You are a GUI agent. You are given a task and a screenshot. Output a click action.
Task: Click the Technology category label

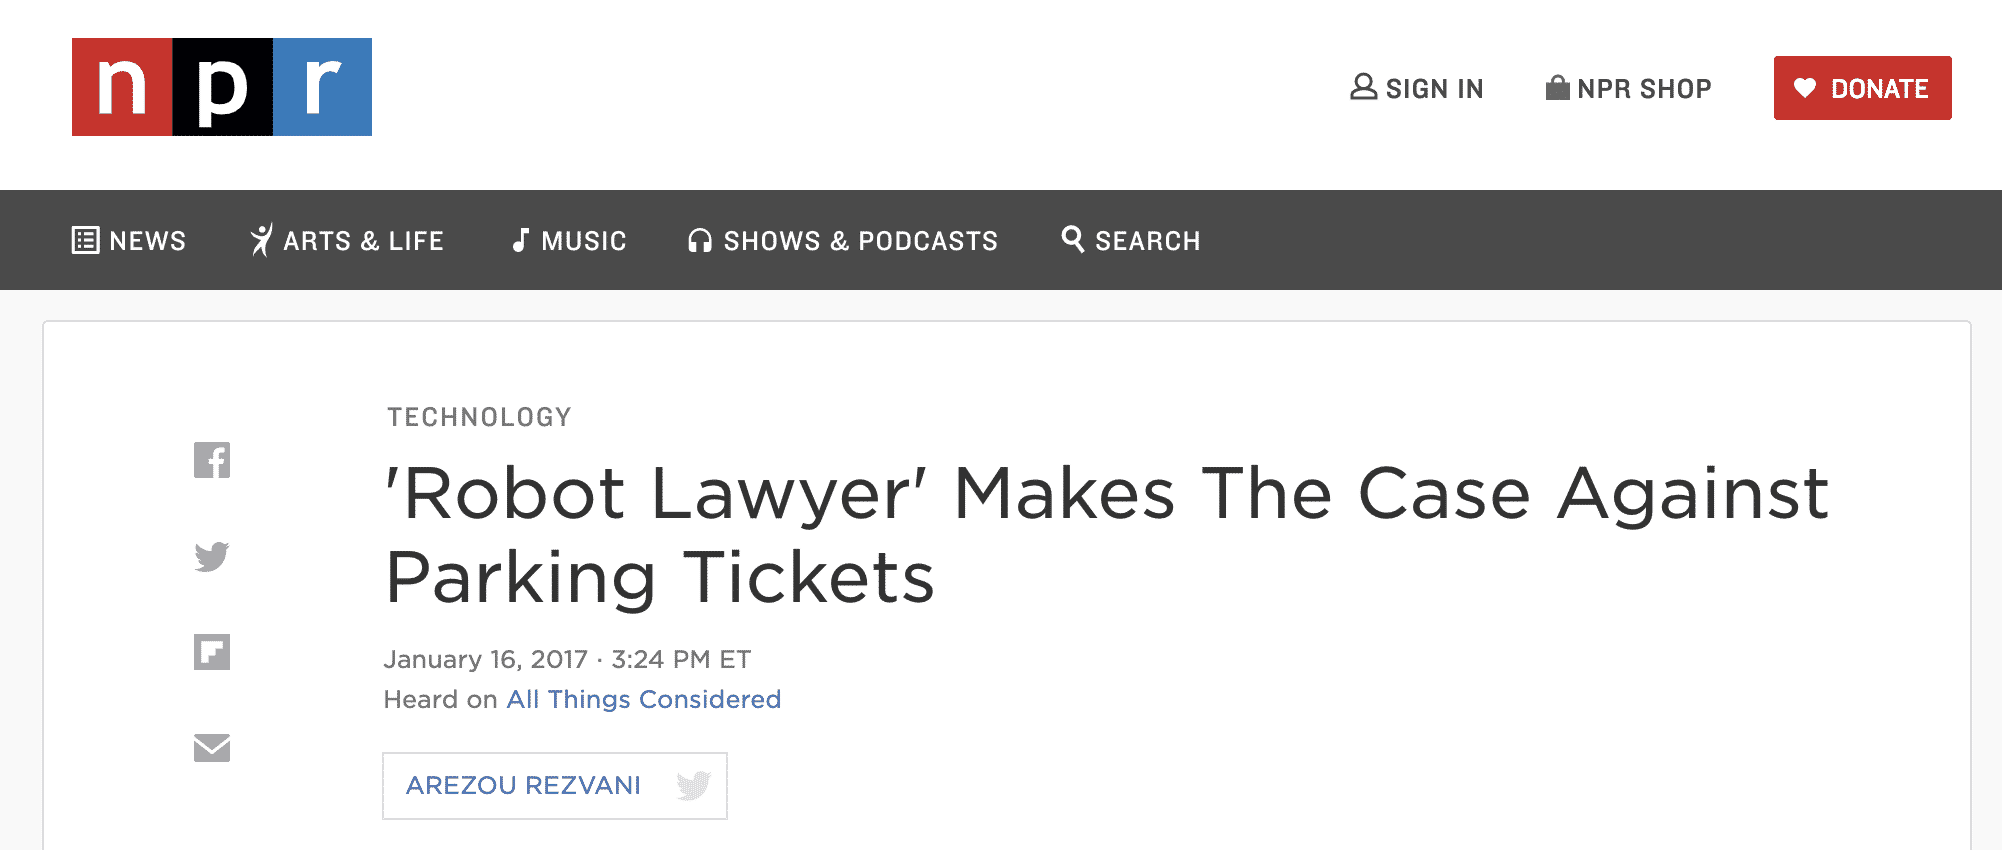coord(479,417)
